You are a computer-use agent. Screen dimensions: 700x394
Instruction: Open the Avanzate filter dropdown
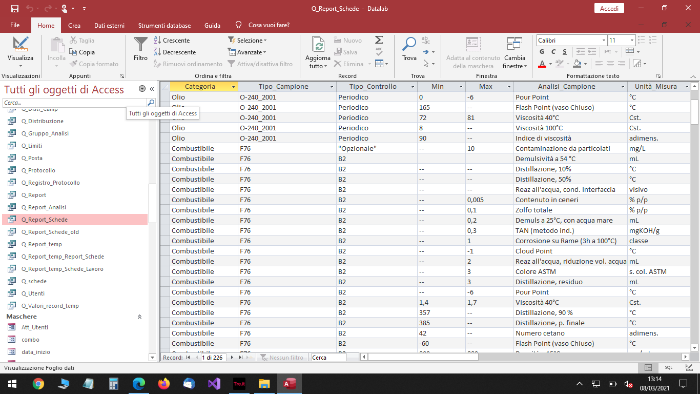pos(247,52)
